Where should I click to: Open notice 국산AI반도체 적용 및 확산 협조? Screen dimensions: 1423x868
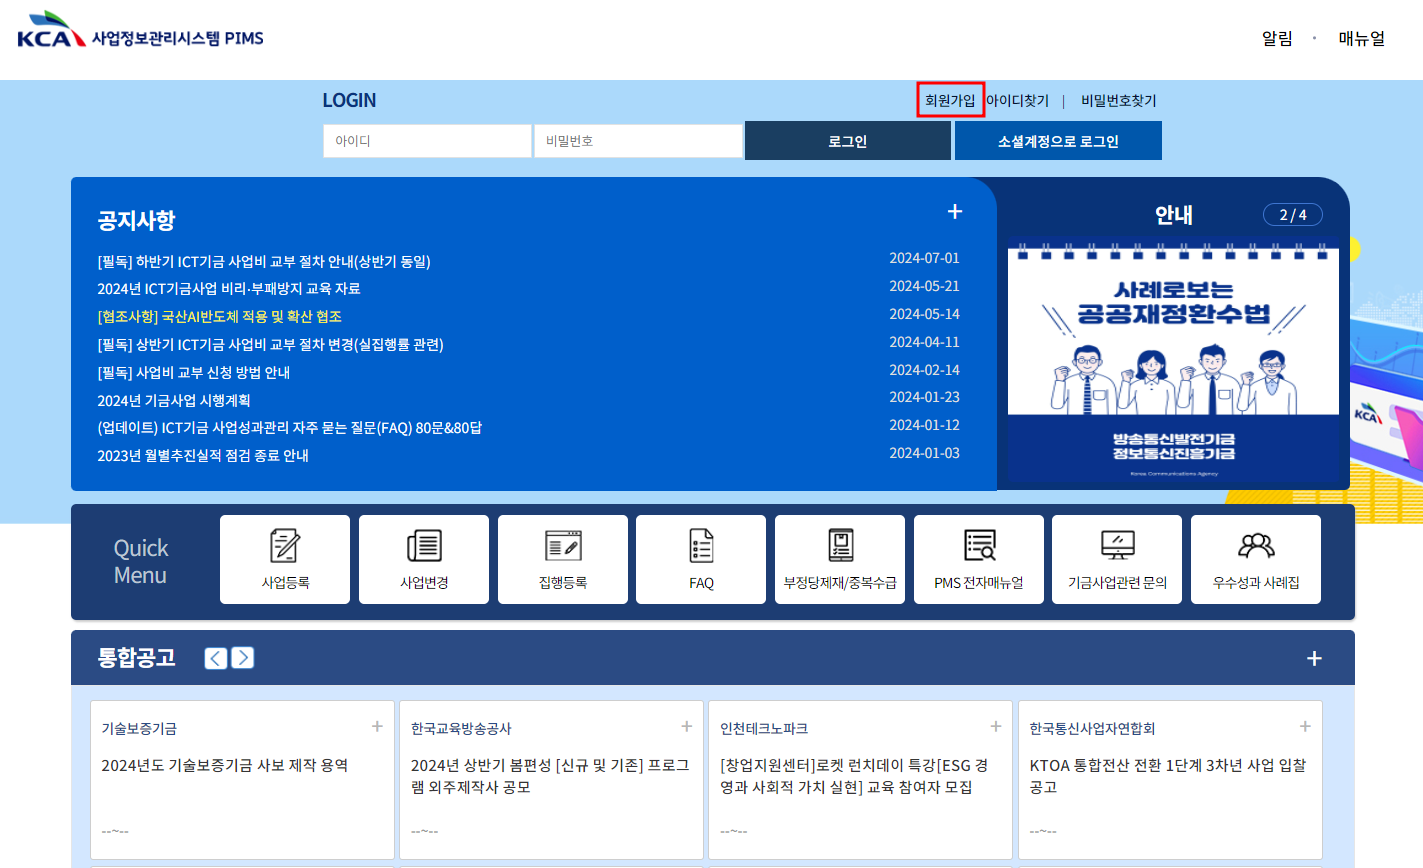(220, 317)
